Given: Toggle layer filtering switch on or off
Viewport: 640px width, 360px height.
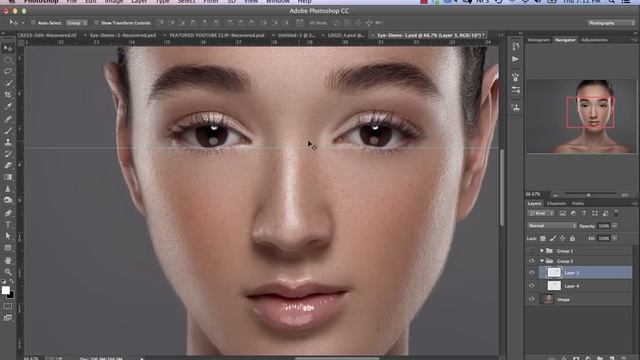Looking at the screenshot, I should coord(616,213).
